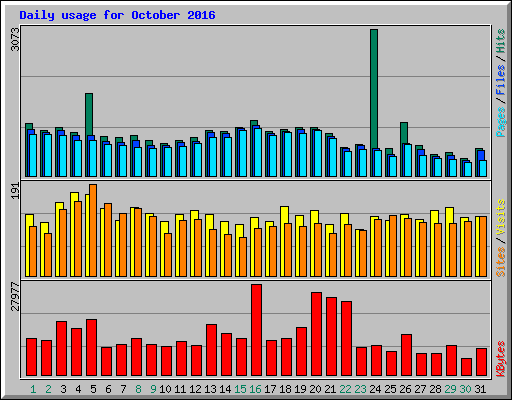Image resolution: width=512 pixels, height=400 pixels.
Task: Click day 5 on the x-axis
Action: pos(93,389)
